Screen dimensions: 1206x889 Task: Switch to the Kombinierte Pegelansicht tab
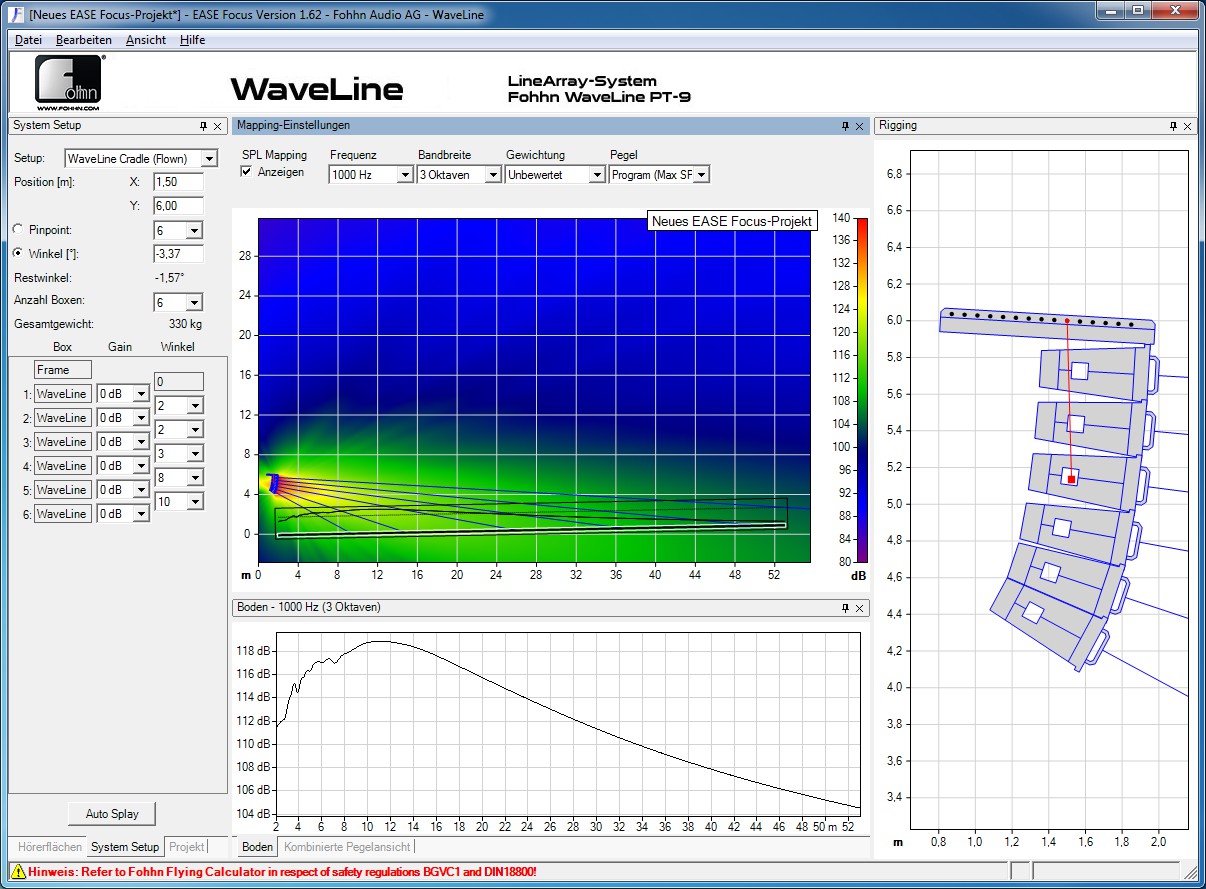(x=346, y=847)
